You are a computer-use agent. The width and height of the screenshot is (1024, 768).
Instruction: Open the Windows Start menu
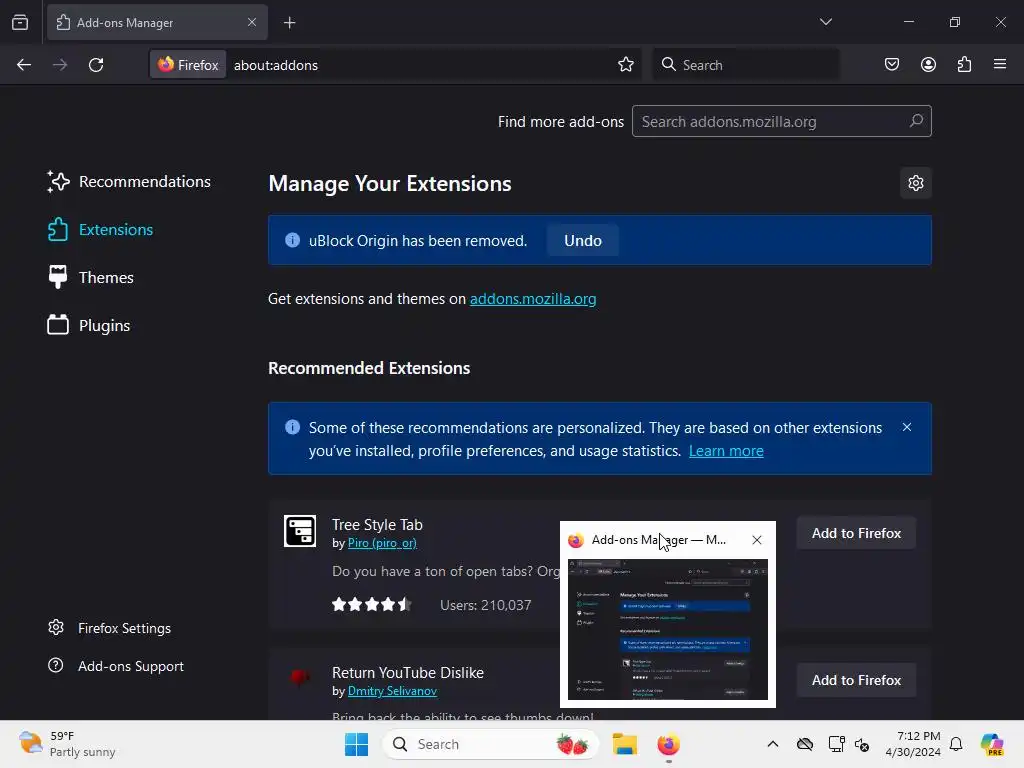coord(357,744)
